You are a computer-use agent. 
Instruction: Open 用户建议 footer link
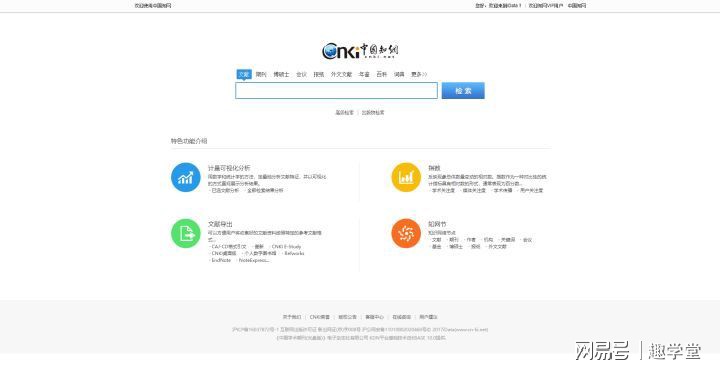tap(428, 317)
